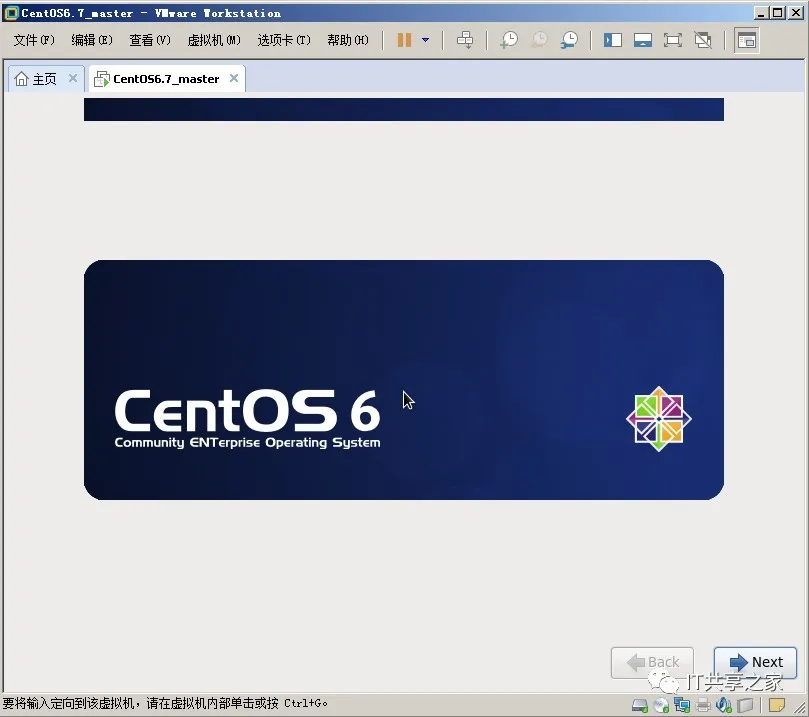Open the snapshot manager icon
Viewport: 809px width, 717px height.
(569, 40)
